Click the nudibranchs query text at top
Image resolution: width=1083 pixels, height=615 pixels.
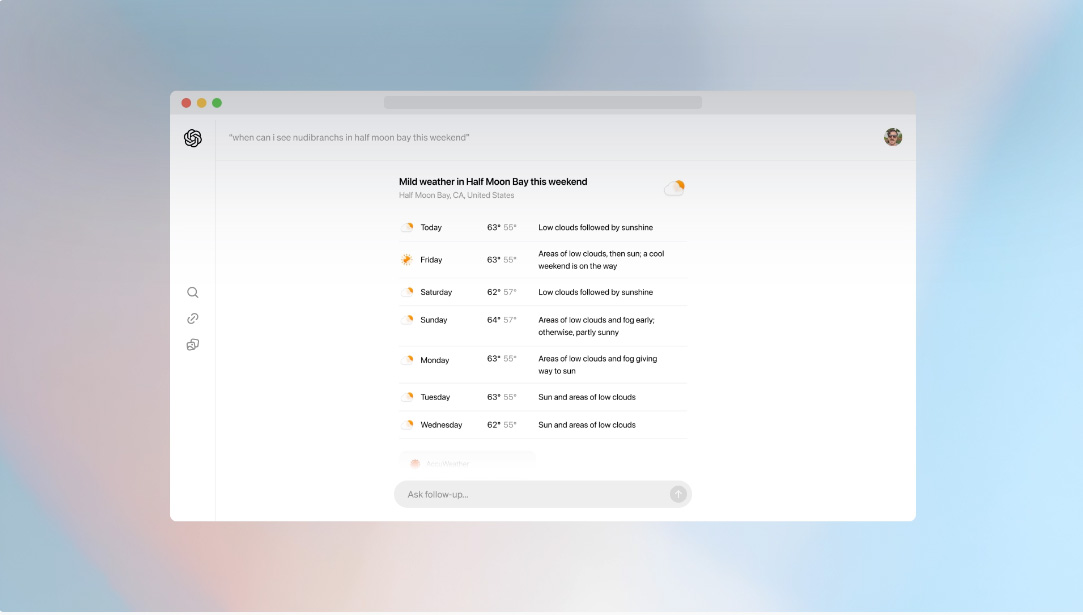349,138
